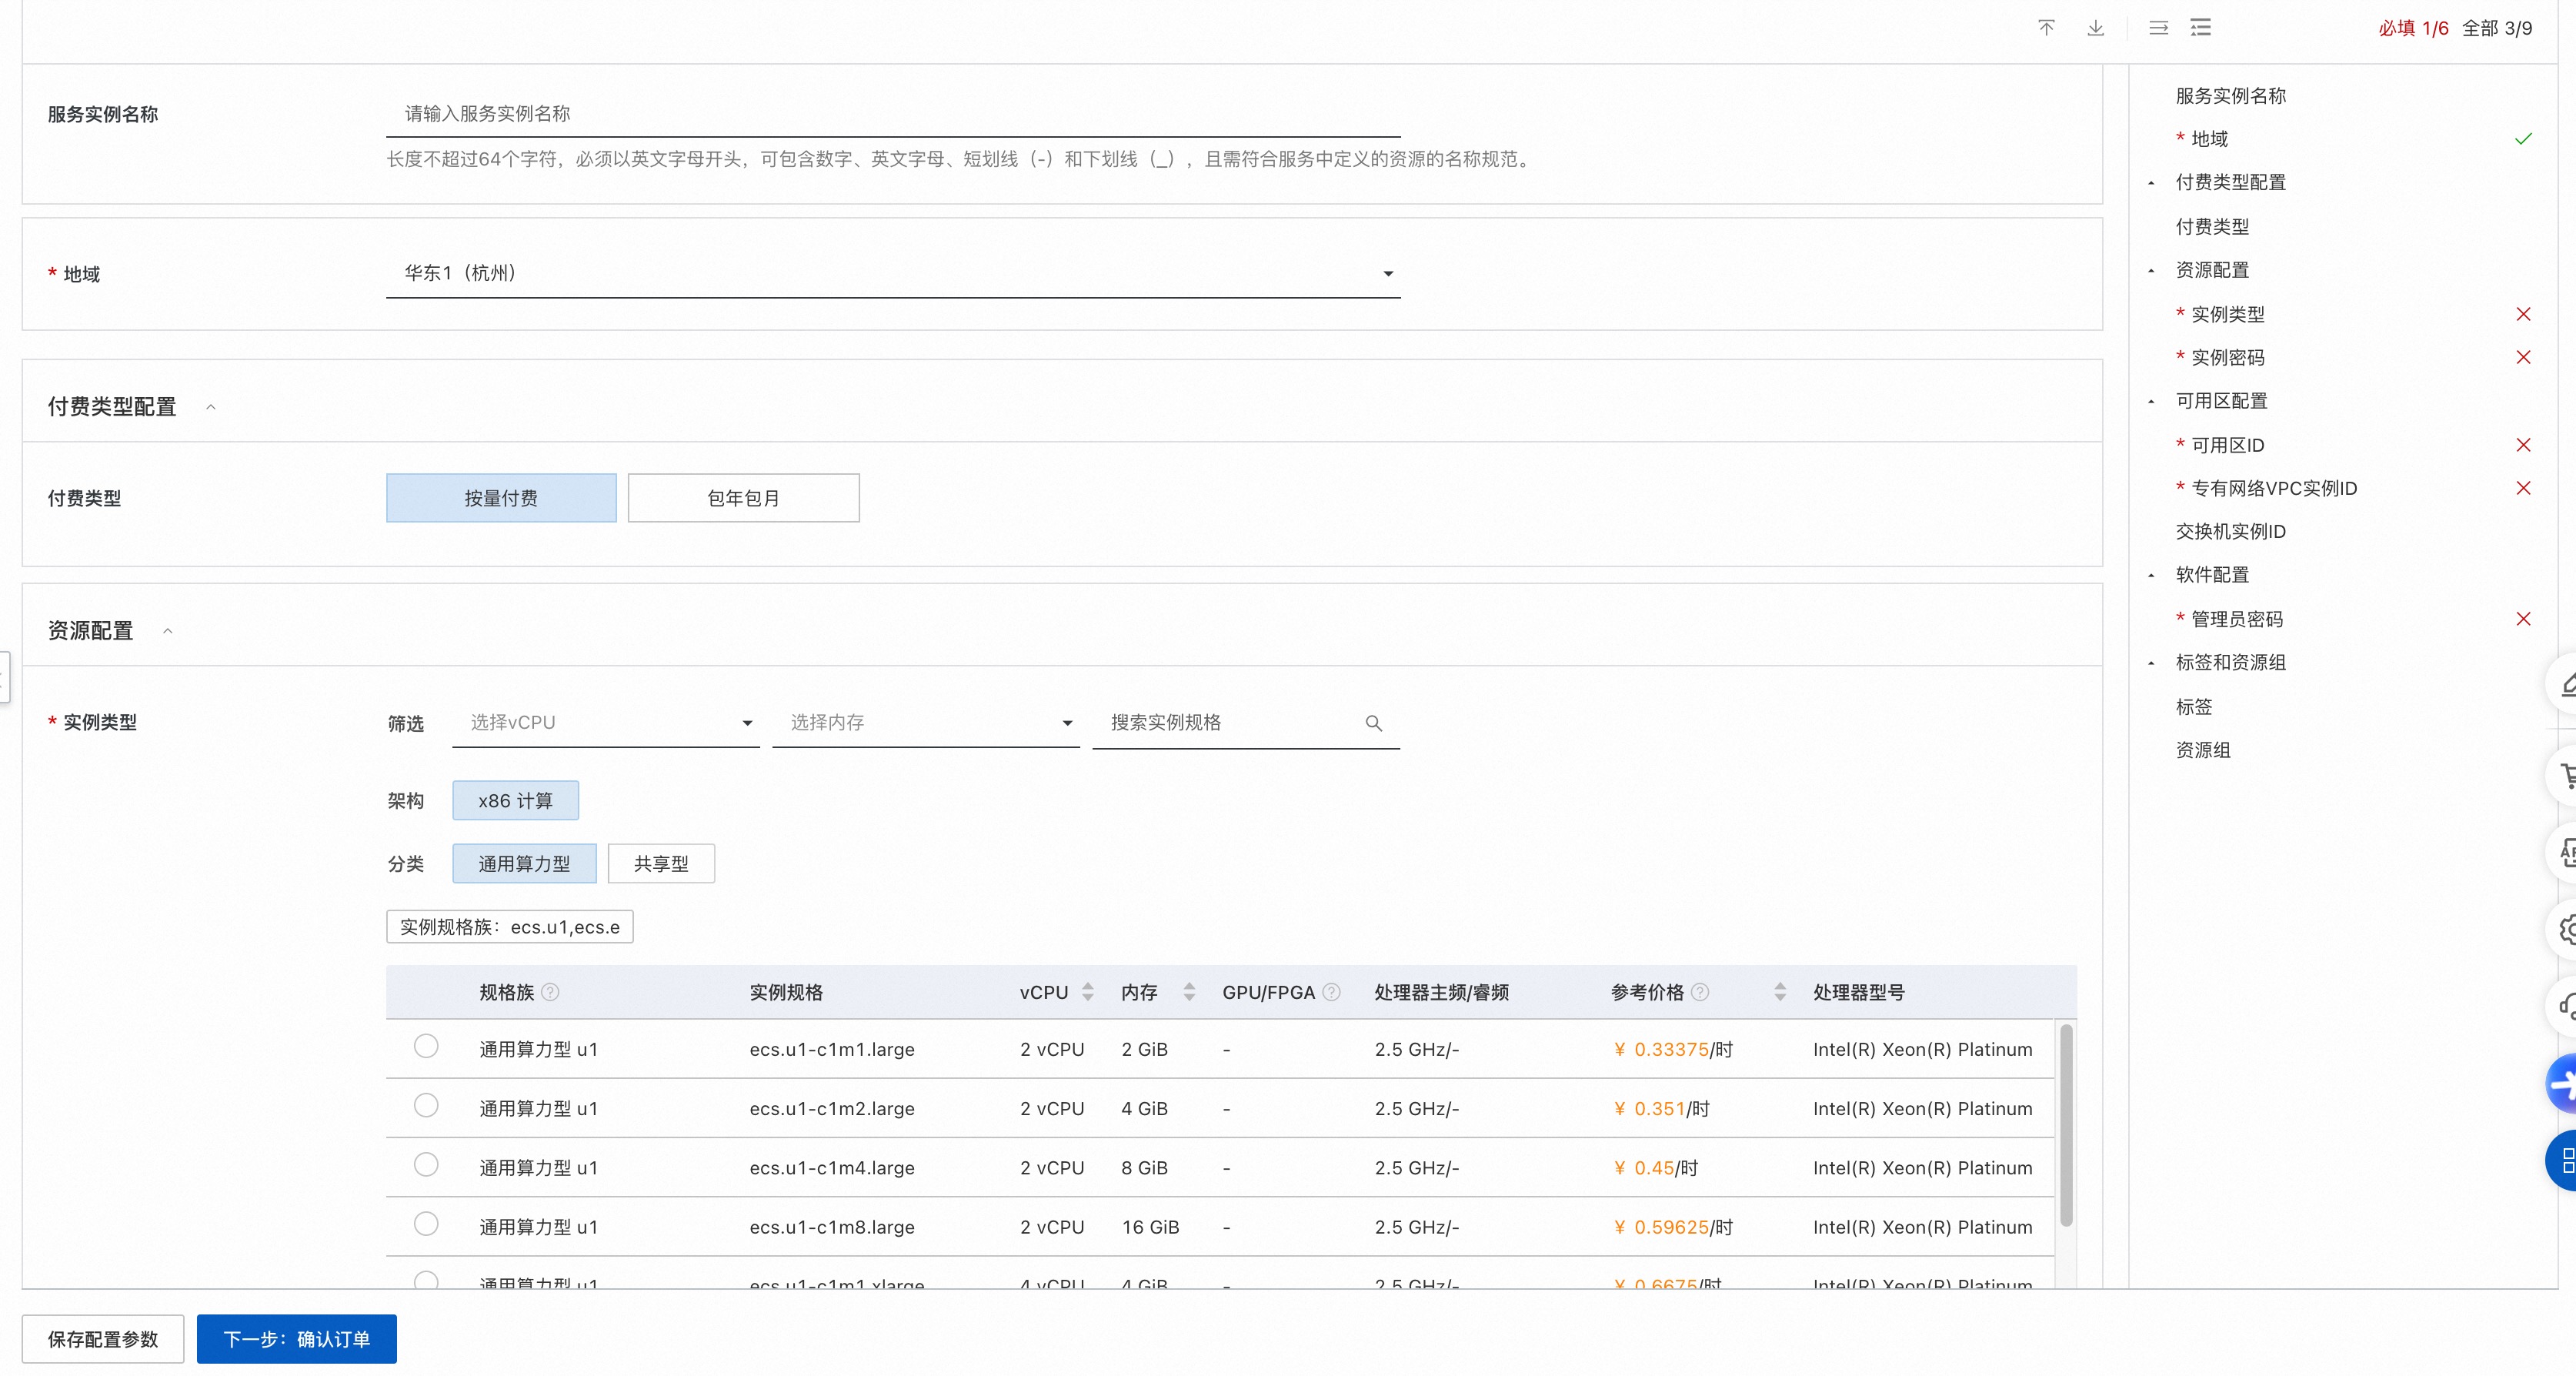This screenshot has height=1376, width=2576.
Task: Click the hide-outline arrow icon
Action: click(x=2158, y=28)
